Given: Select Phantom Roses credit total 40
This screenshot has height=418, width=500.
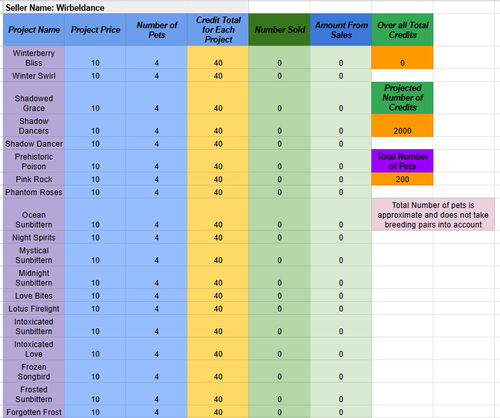Looking at the screenshot, I should (218, 192).
